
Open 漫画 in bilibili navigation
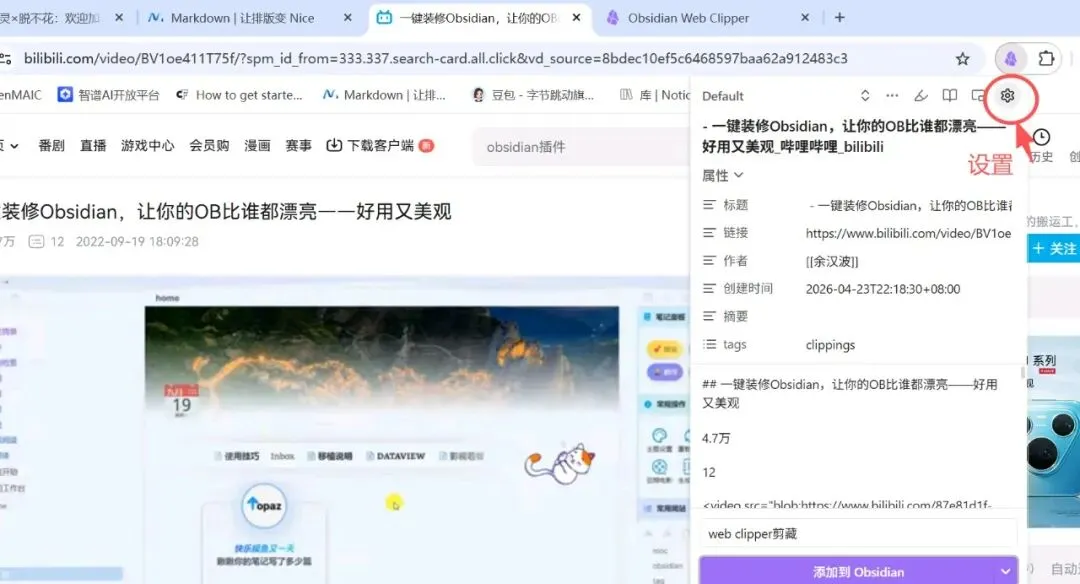tap(257, 145)
